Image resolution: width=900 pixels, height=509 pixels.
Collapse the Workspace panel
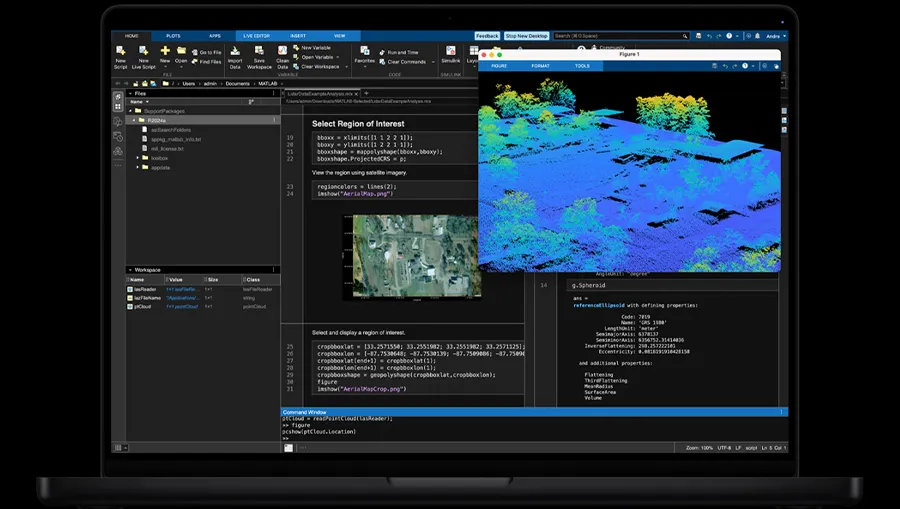[129, 270]
